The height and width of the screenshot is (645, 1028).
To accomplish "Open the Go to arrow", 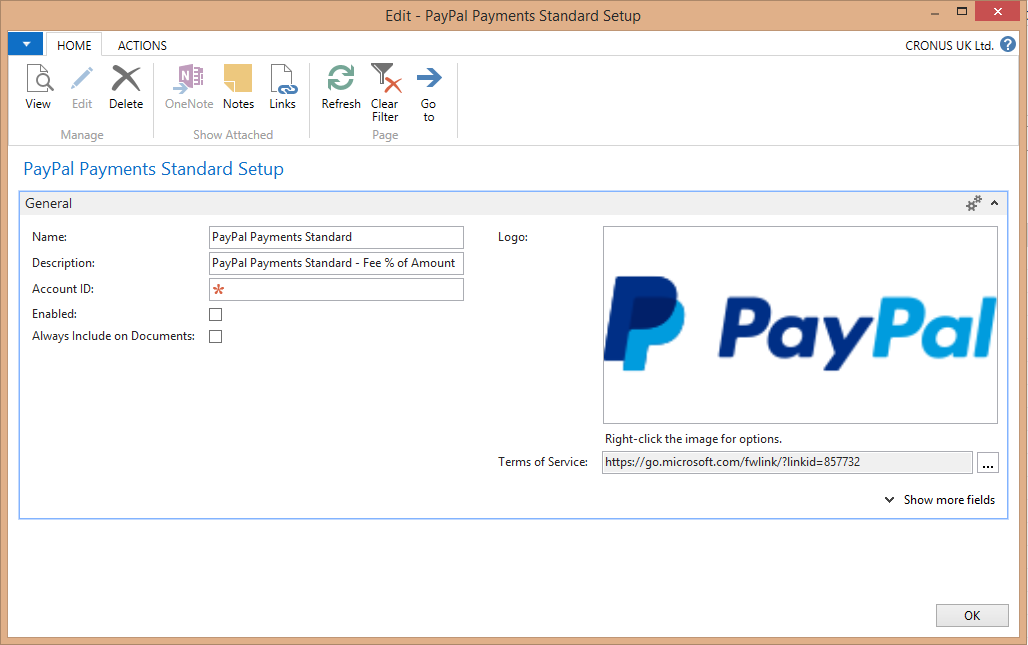I will pos(429,92).
